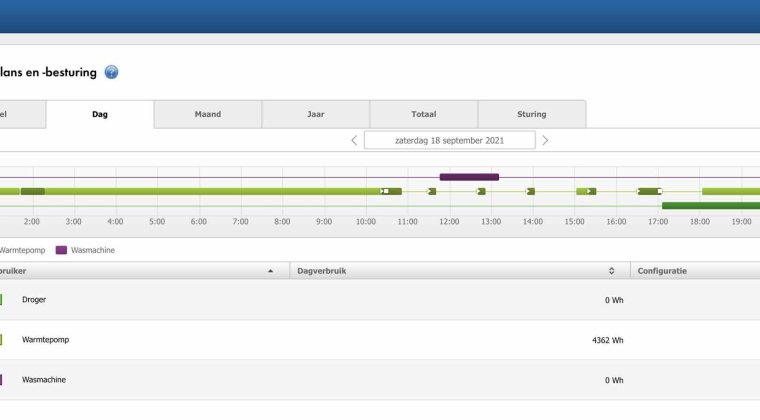Click the purple marker beside Wasmachine row
Image resolution: width=760 pixels, height=420 pixels.
coord(1,380)
